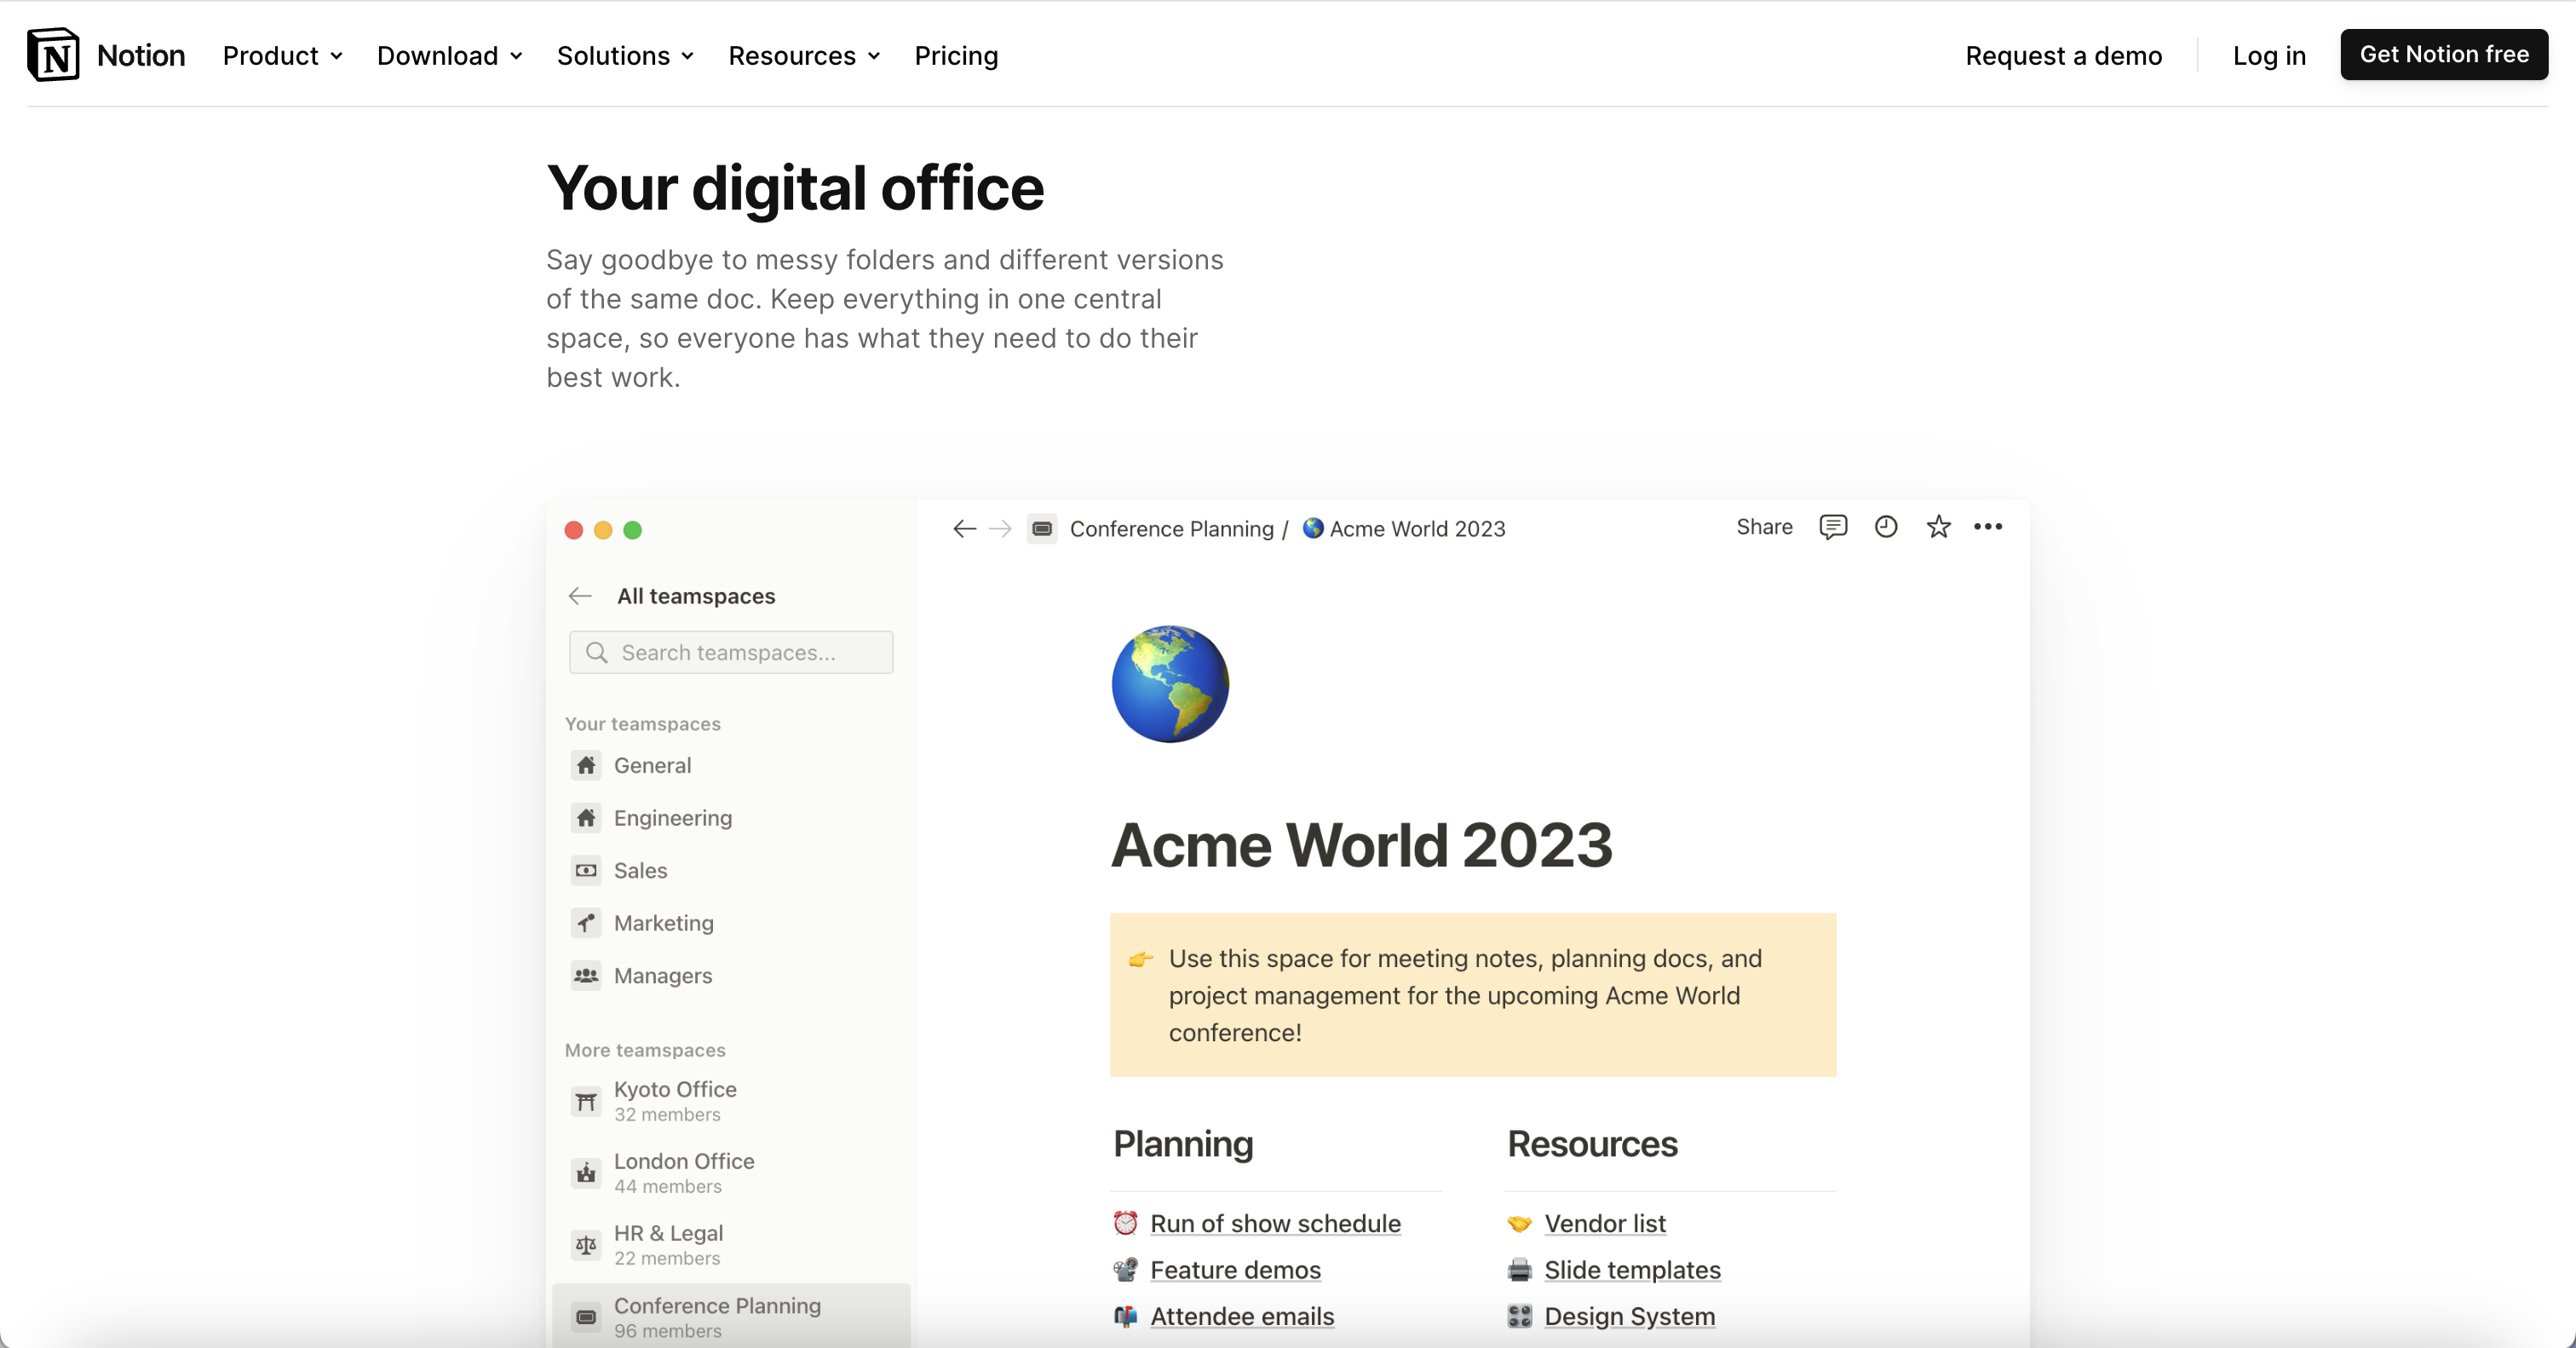Expand the Download dropdown menu
Viewport: 2576px width, 1348px height.
pyautogui.click(x=449, y=56)
